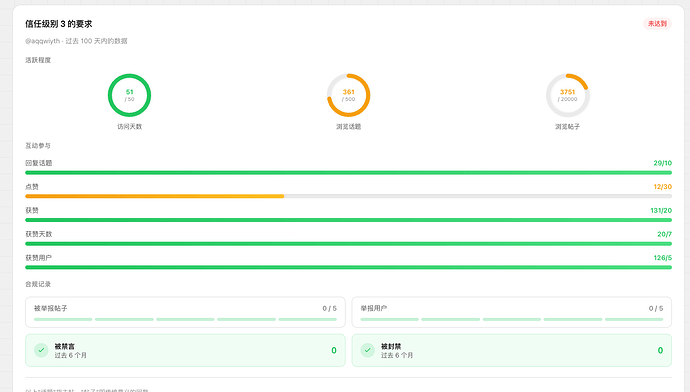Click the title 信任级别 3 的要求
Viewport: 690px width, 392px height.
pyautogui.click(x=59, y=24)
